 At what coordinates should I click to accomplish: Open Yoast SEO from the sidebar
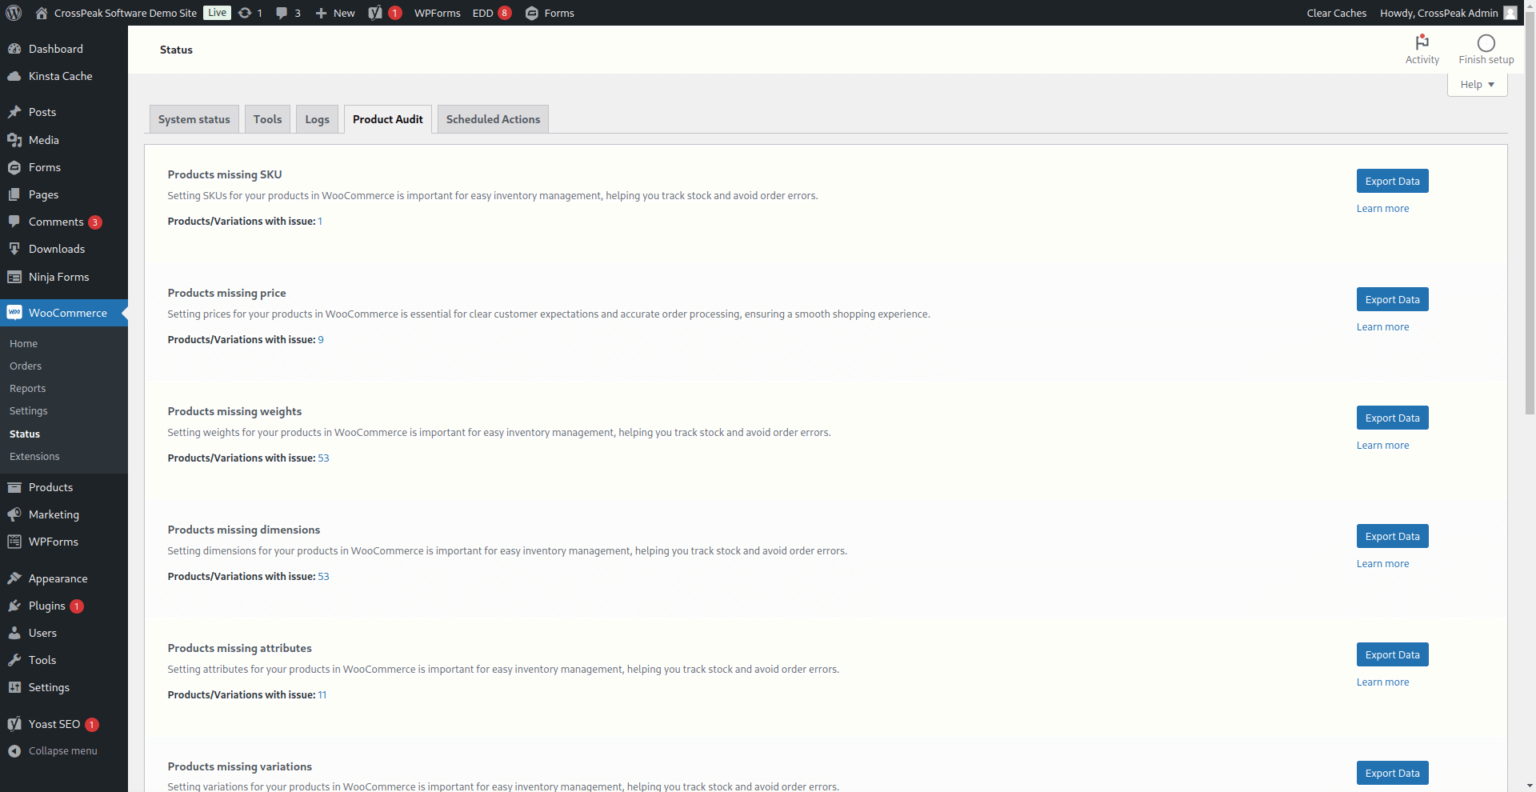[x=50, y=723]
